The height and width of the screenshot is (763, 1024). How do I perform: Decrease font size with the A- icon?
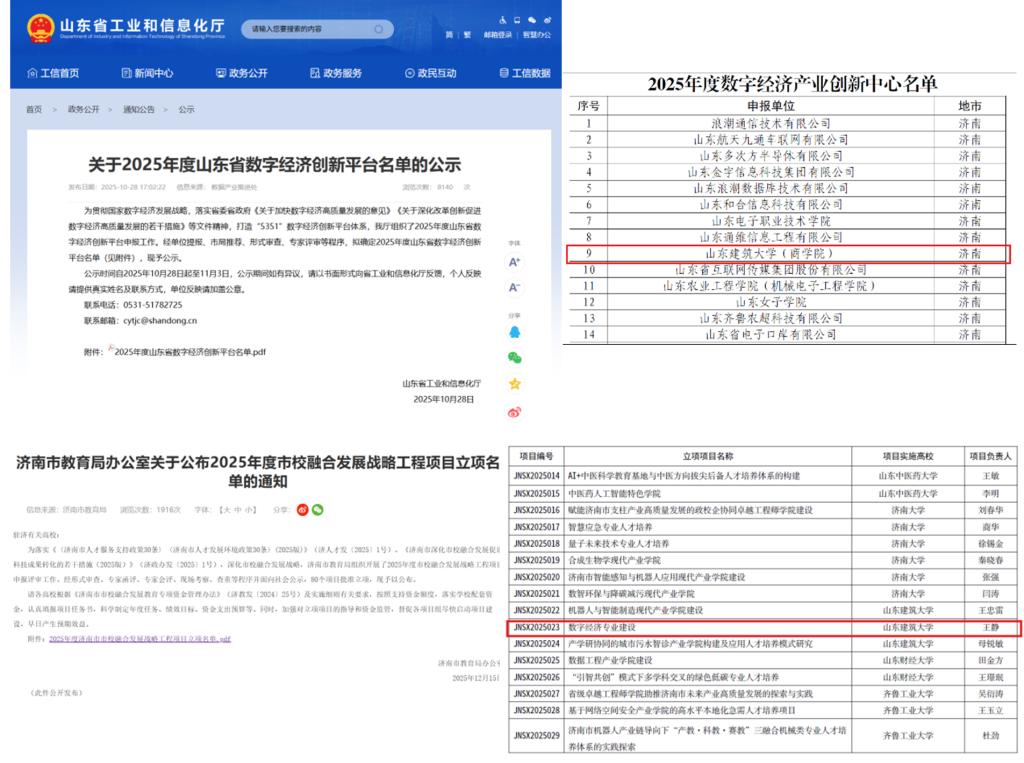pos(514,287)
